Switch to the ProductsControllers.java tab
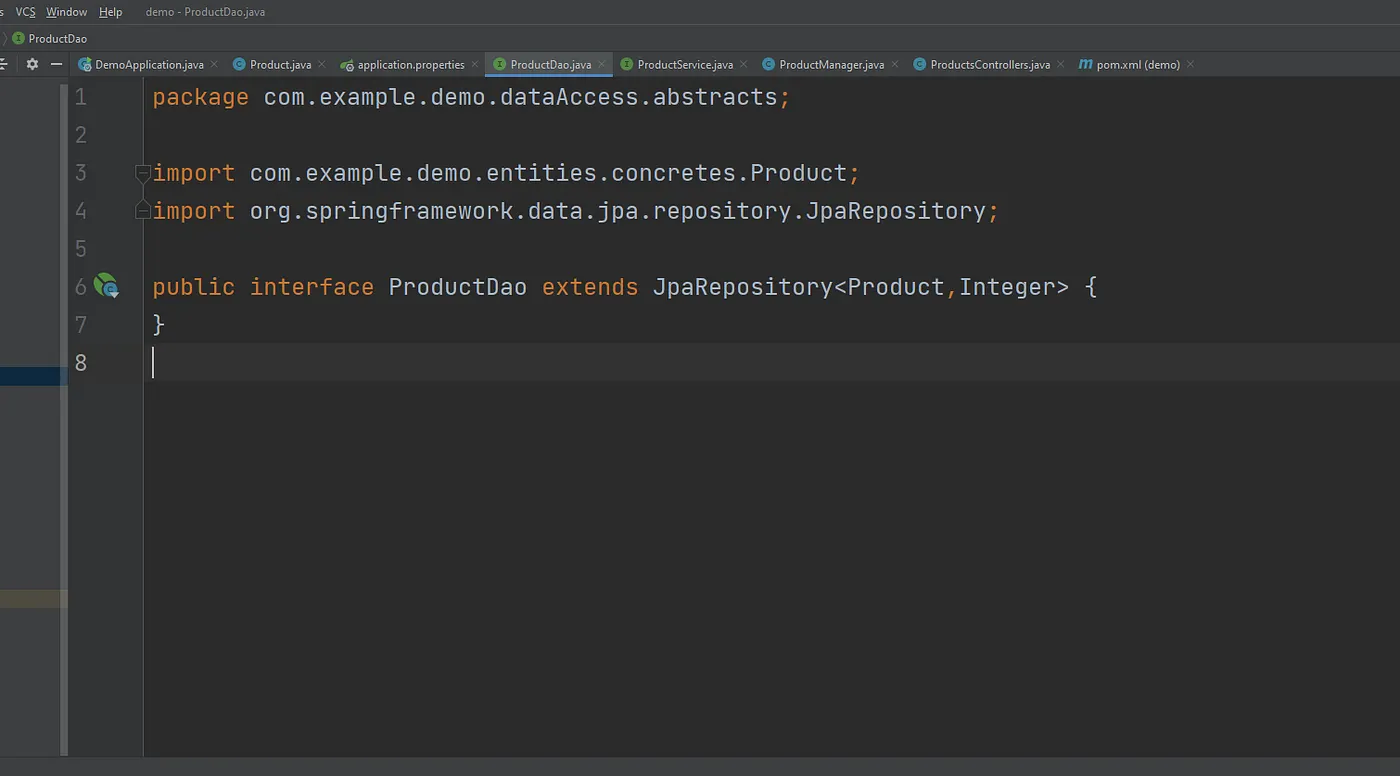 [990, 65]
